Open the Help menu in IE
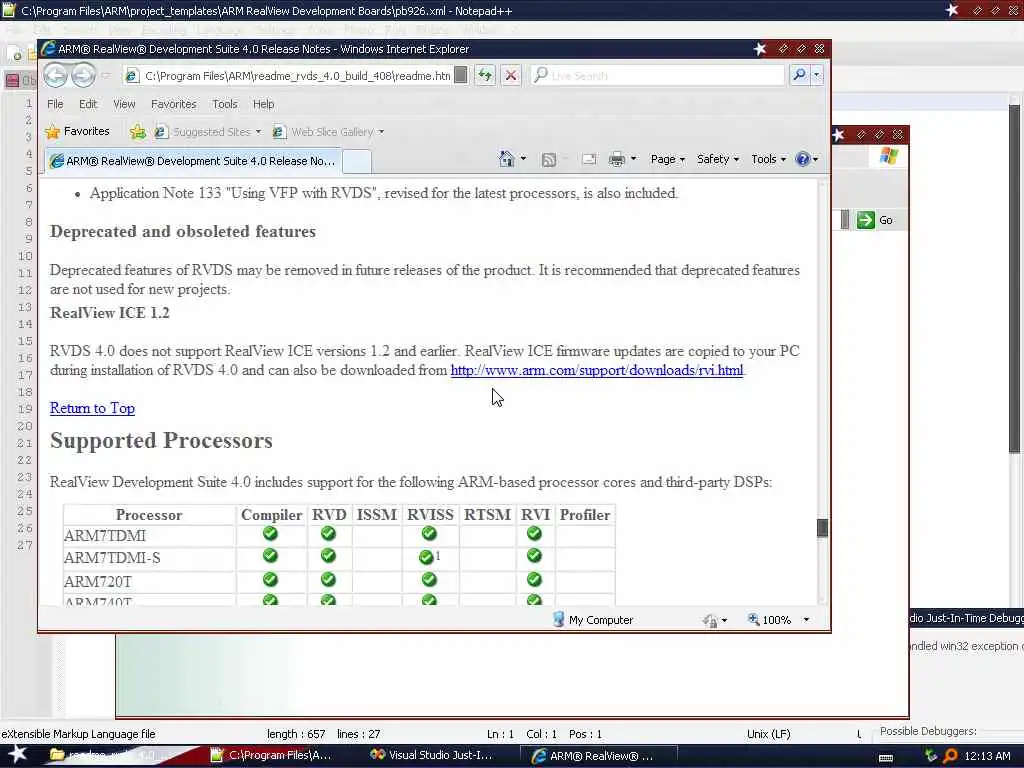The image size is (1024, 768). 263,104
